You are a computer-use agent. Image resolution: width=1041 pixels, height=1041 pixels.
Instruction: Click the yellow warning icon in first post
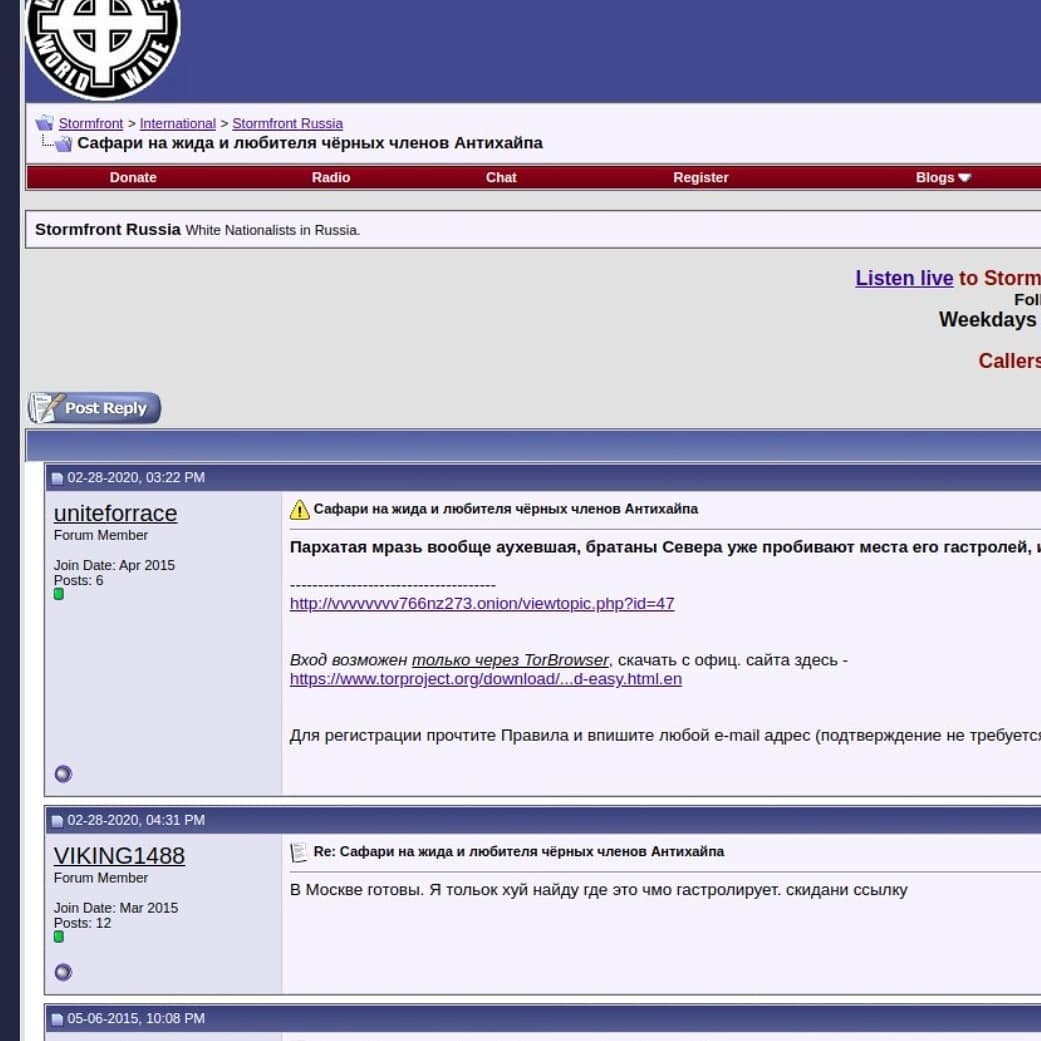coord(299,509)
